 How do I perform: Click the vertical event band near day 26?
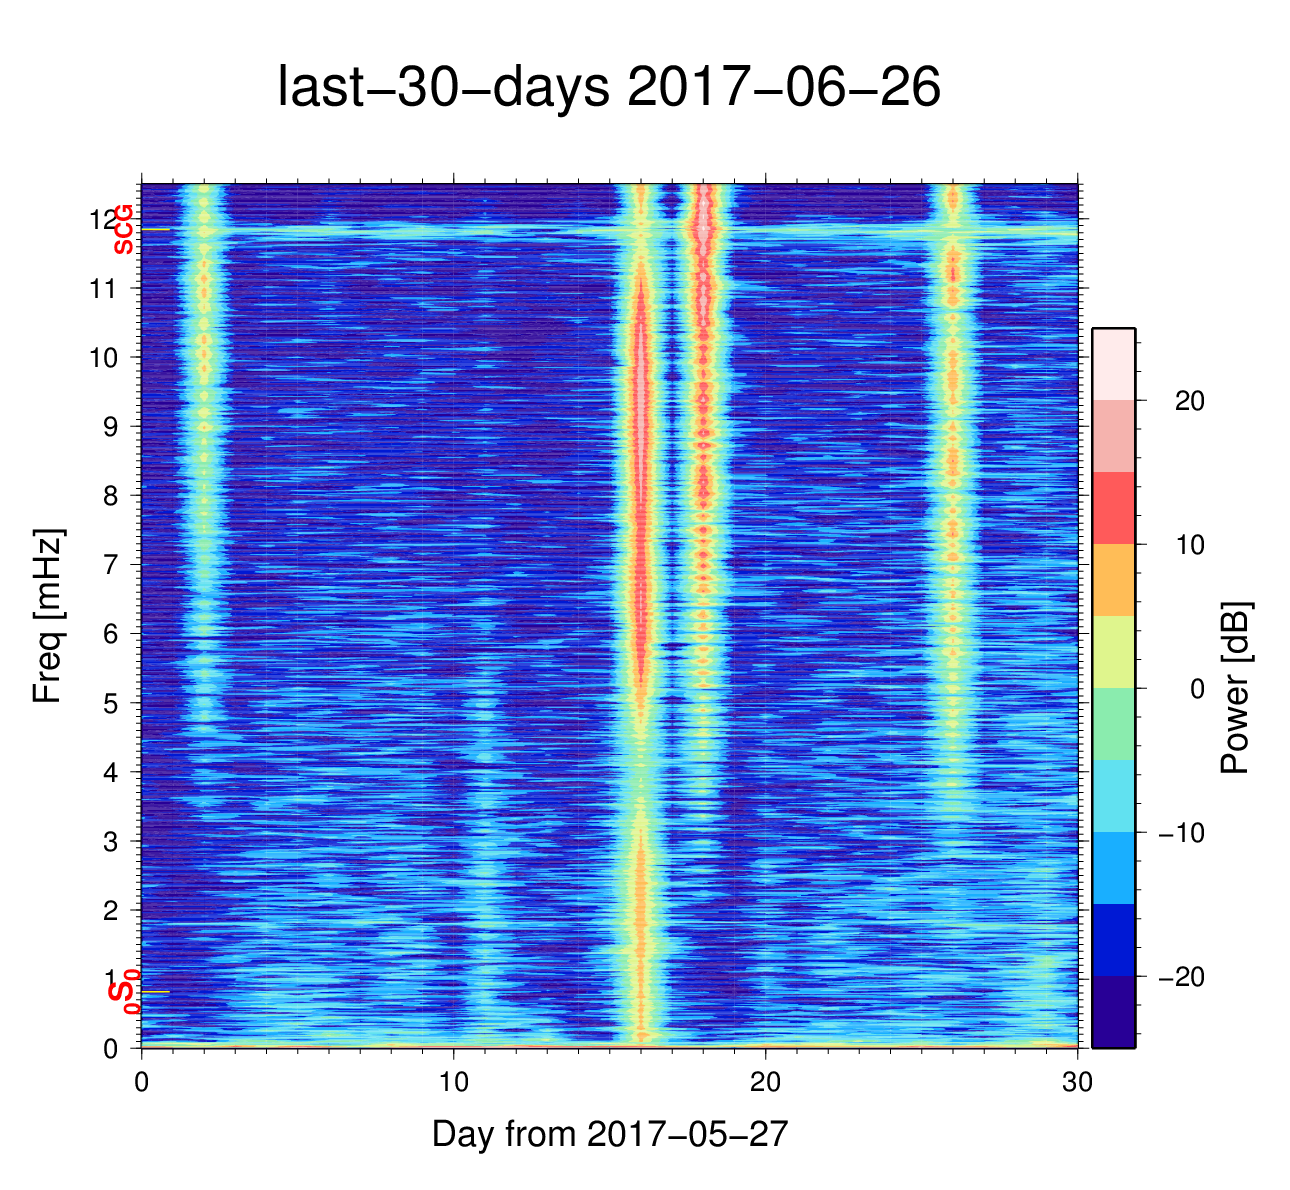click(952, 500)
